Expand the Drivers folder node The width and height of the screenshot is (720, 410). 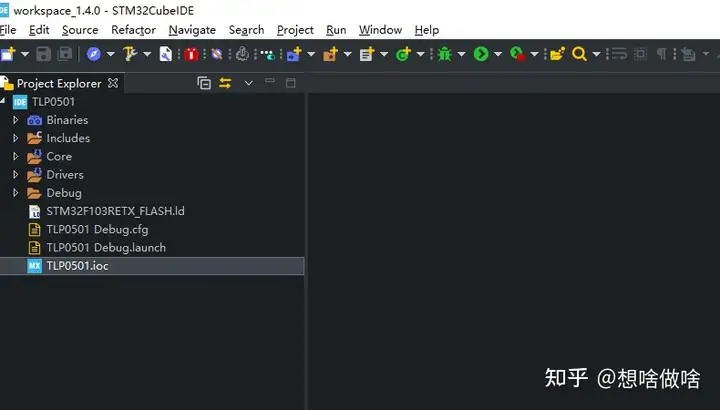tap(16, 174)
